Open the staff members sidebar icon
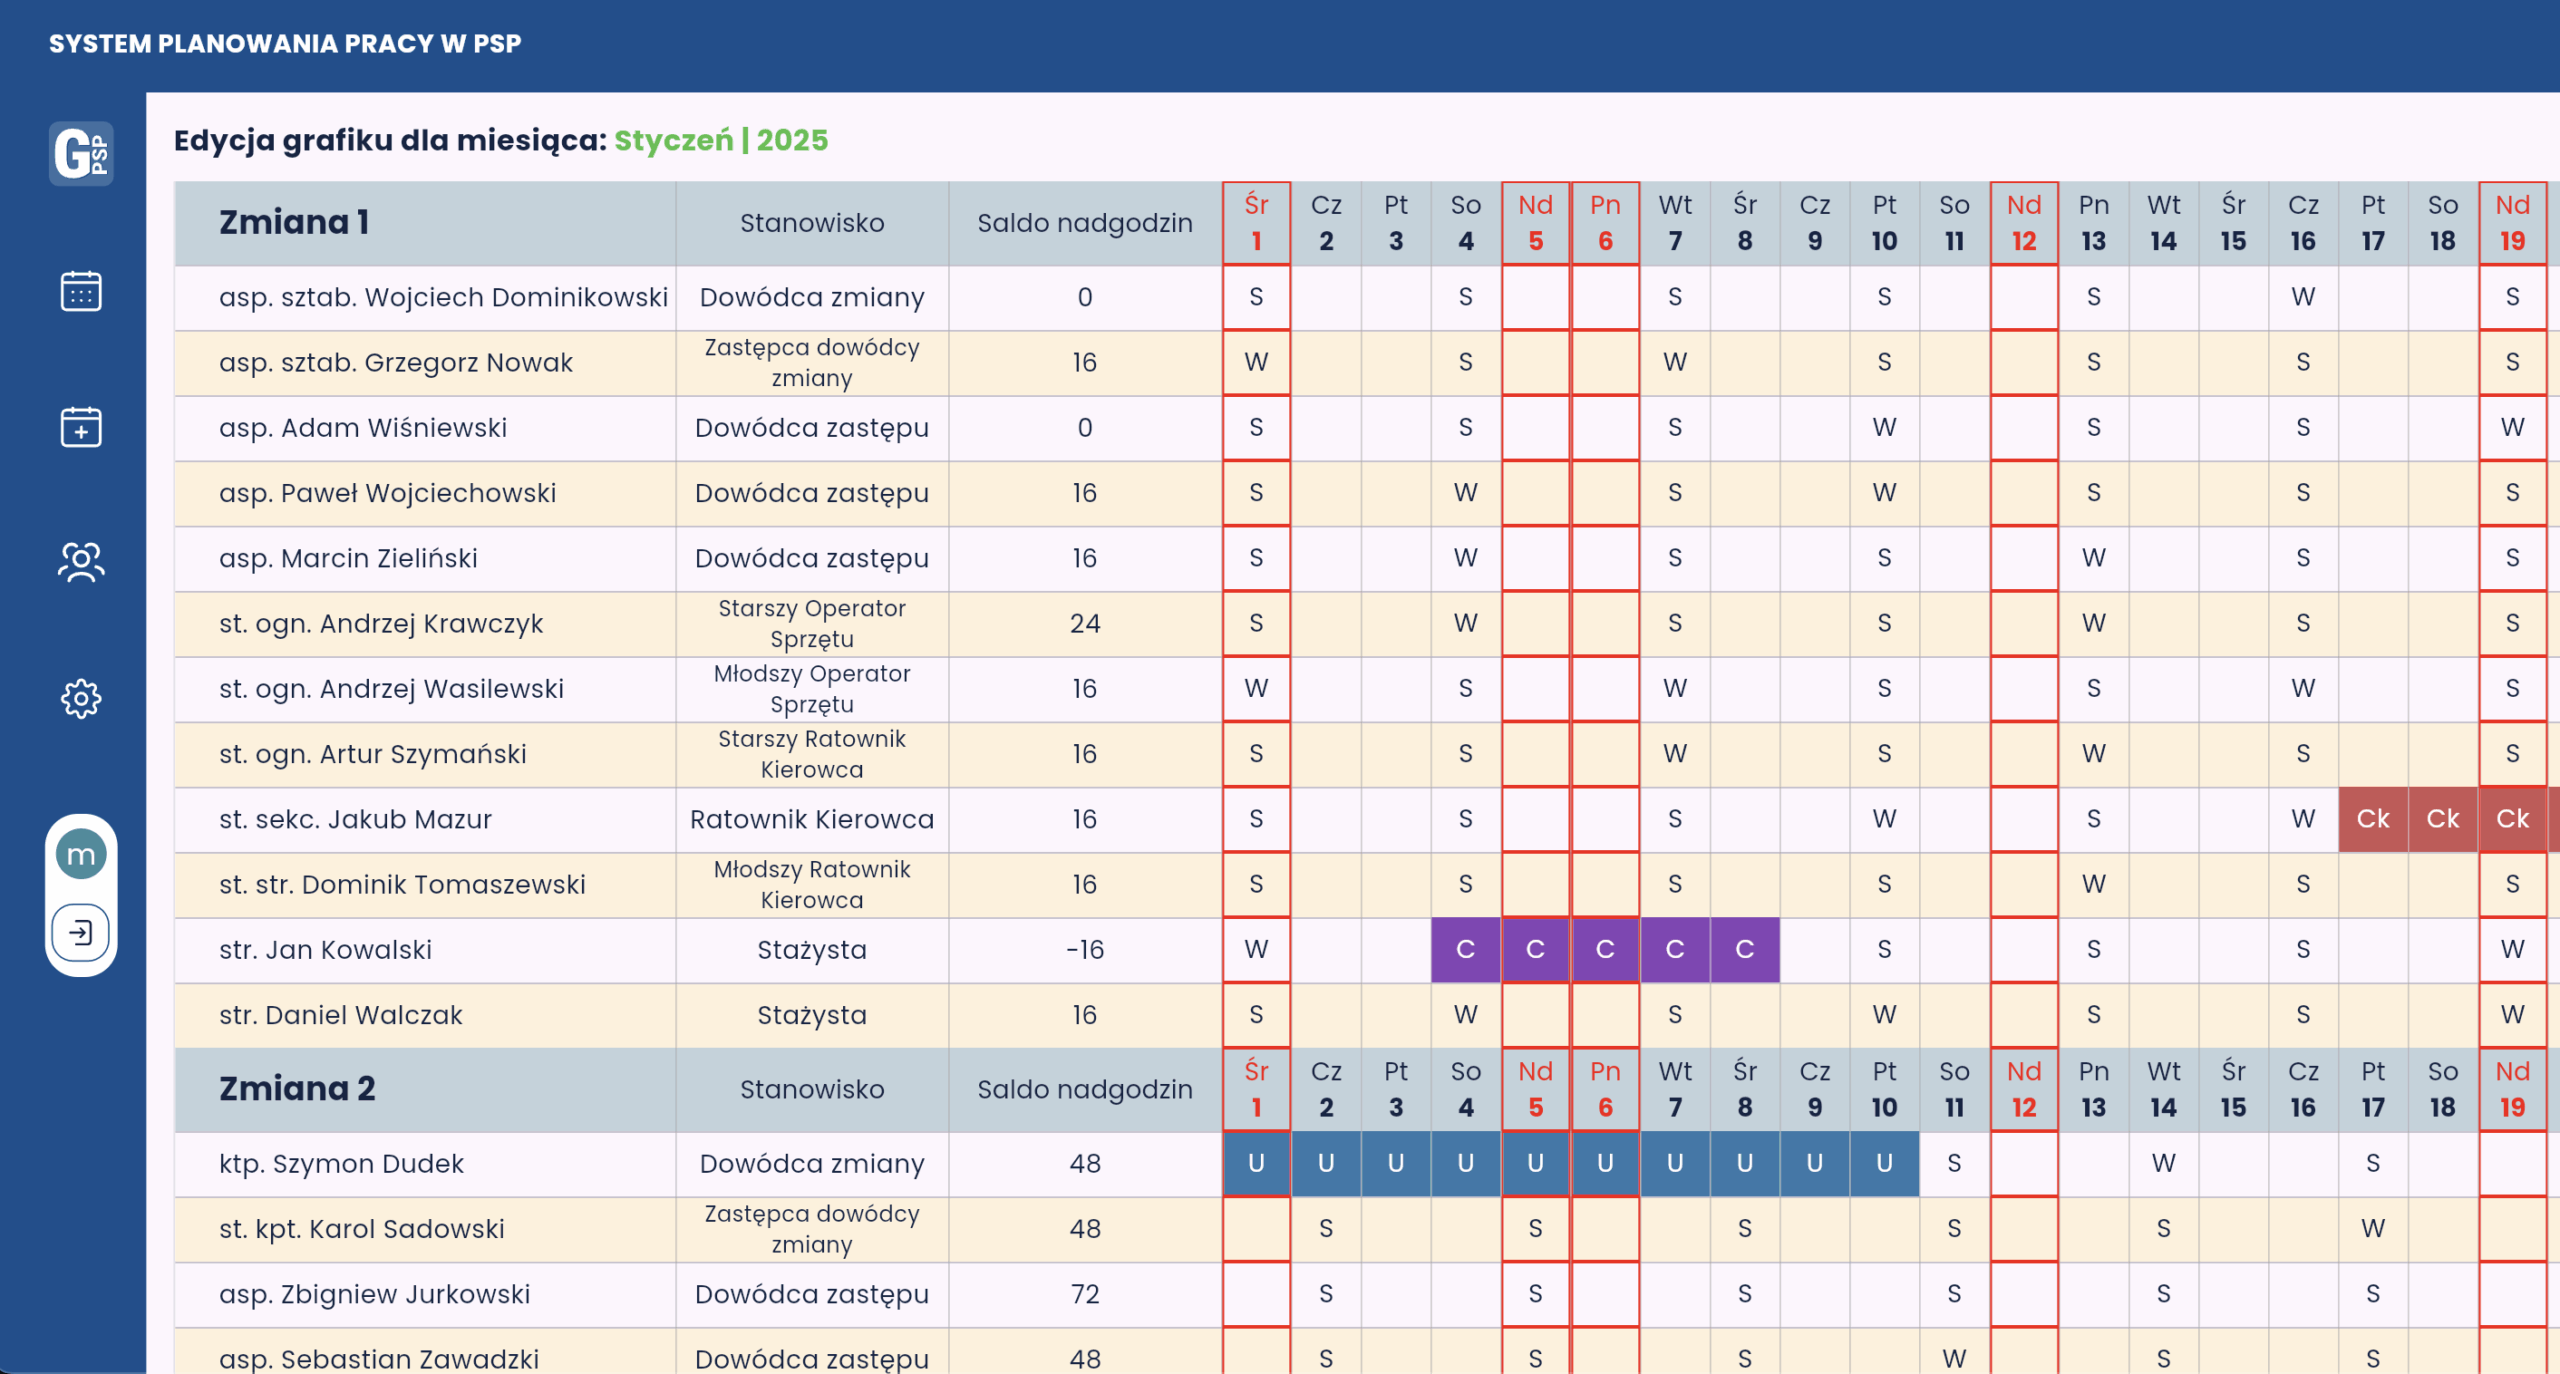2560x1374 pixels. click(81, 562)
